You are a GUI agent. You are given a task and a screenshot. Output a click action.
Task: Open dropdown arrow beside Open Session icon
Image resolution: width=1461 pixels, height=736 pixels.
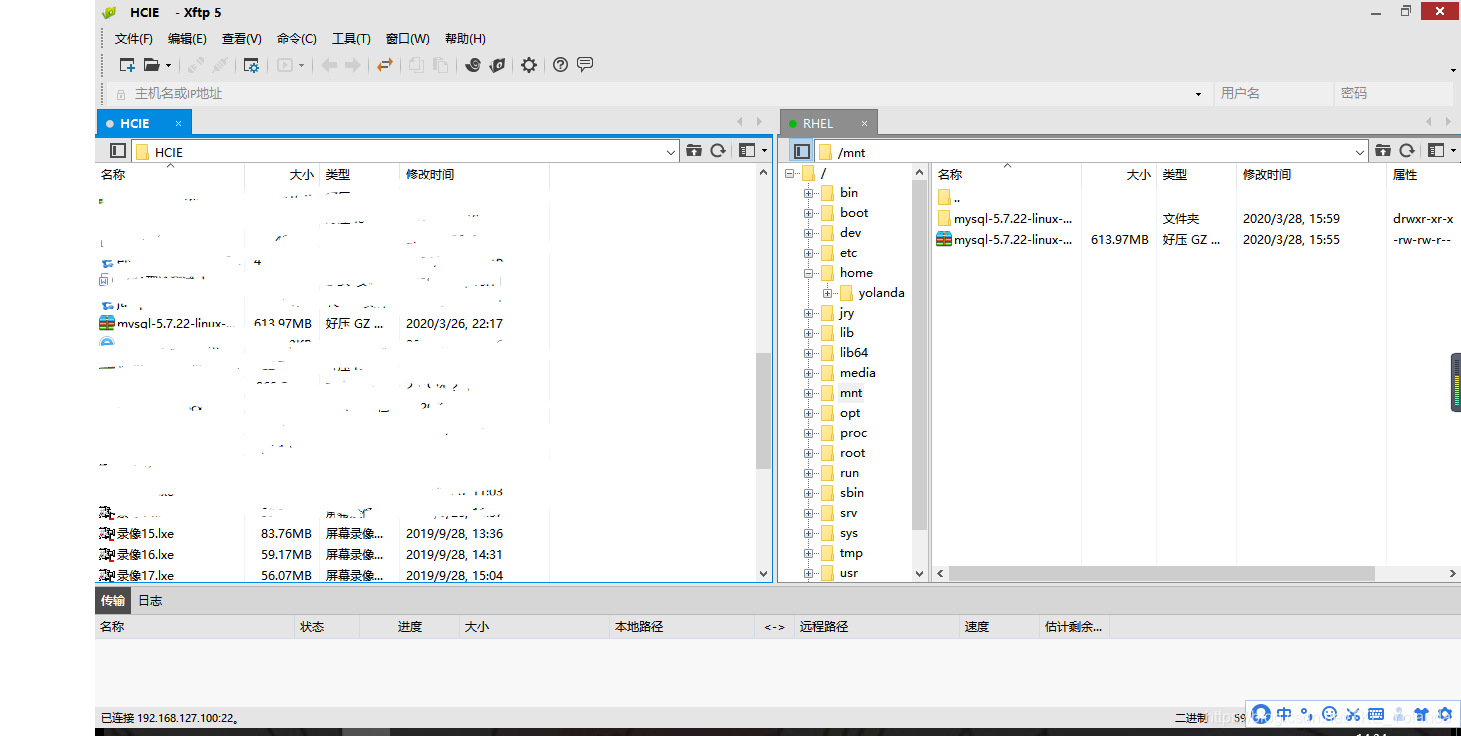click(168, 66)
